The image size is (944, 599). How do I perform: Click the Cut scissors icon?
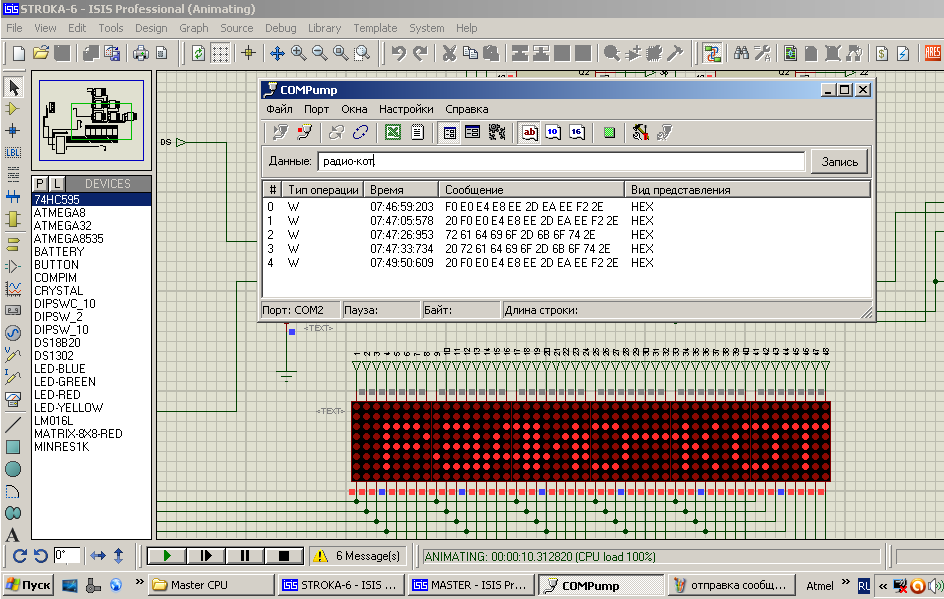449,53
